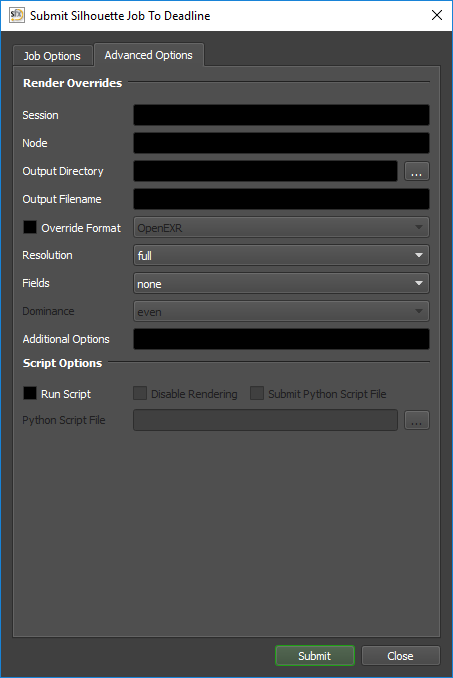453x678 pixels.
Task: Click the Output Directory text field
Action: (x=265, y=171)
